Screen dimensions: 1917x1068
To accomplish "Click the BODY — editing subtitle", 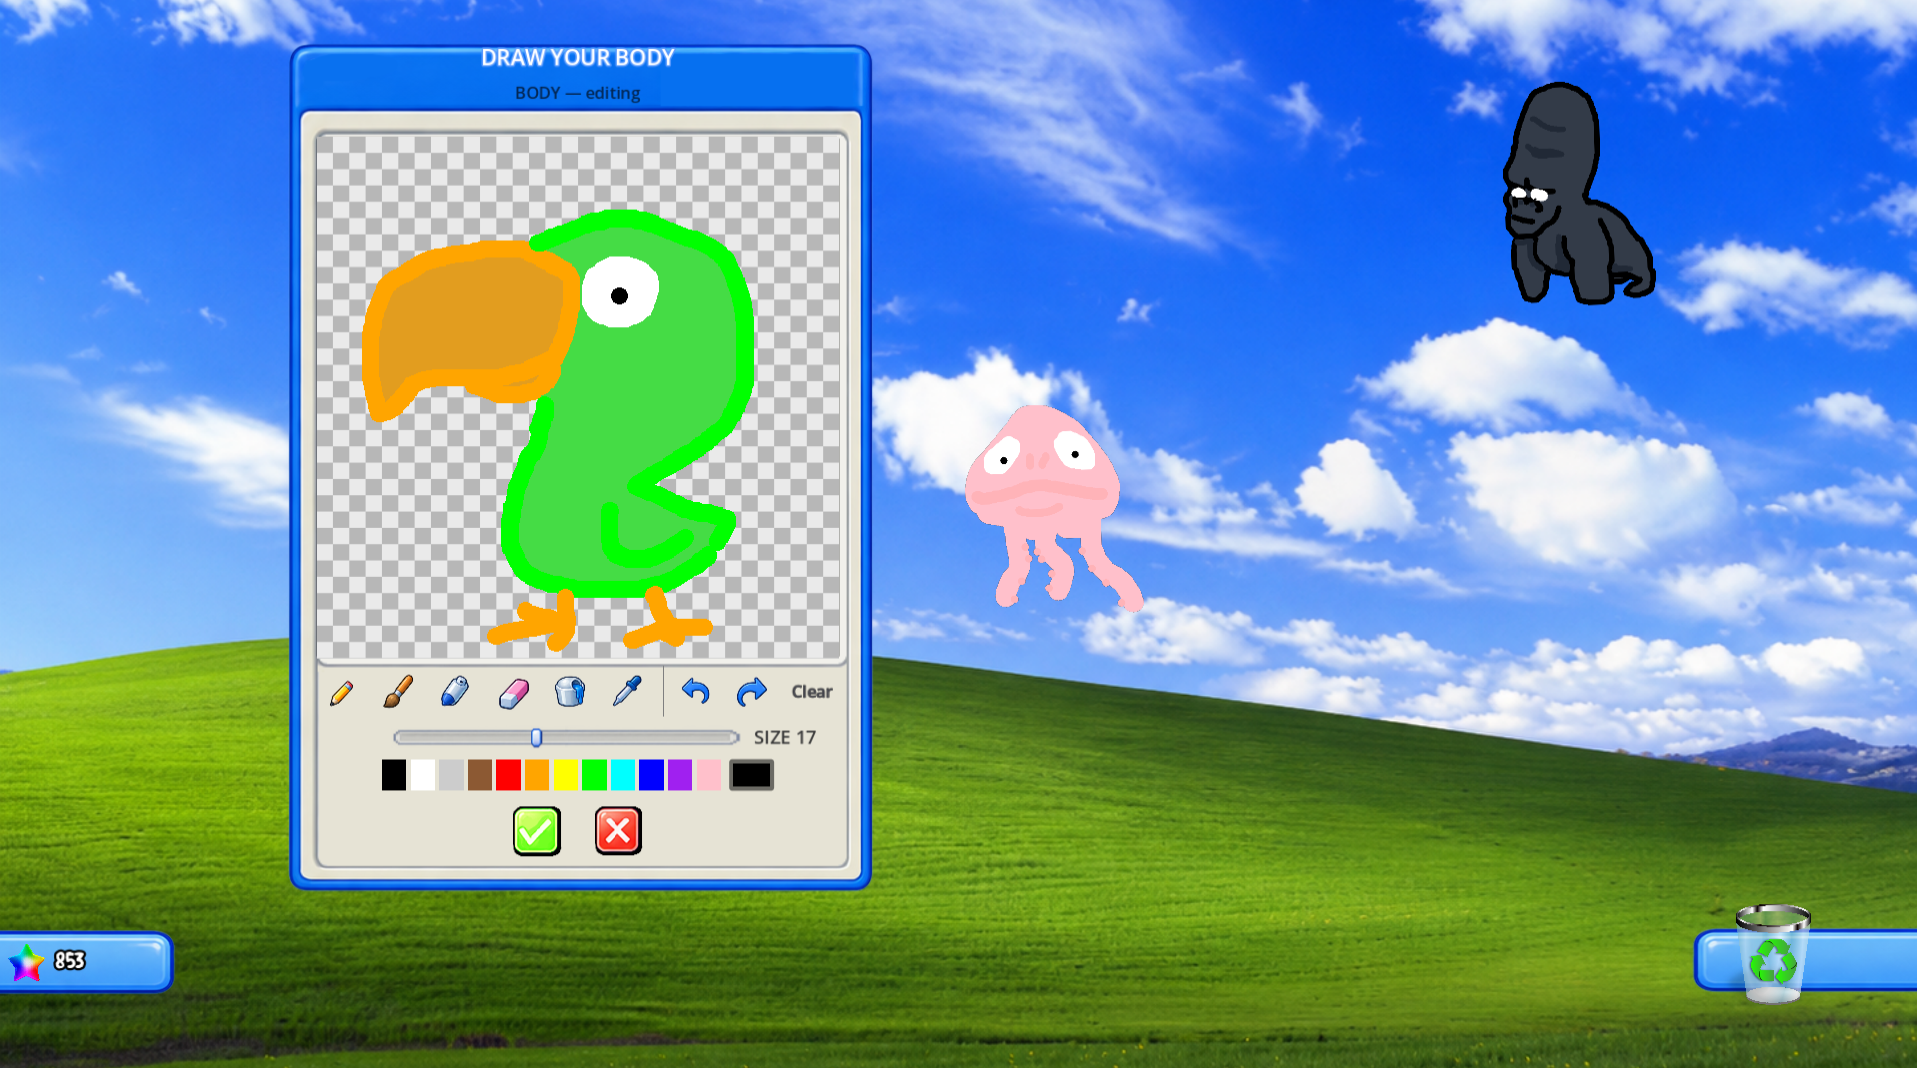I will (x=578, y=93).
